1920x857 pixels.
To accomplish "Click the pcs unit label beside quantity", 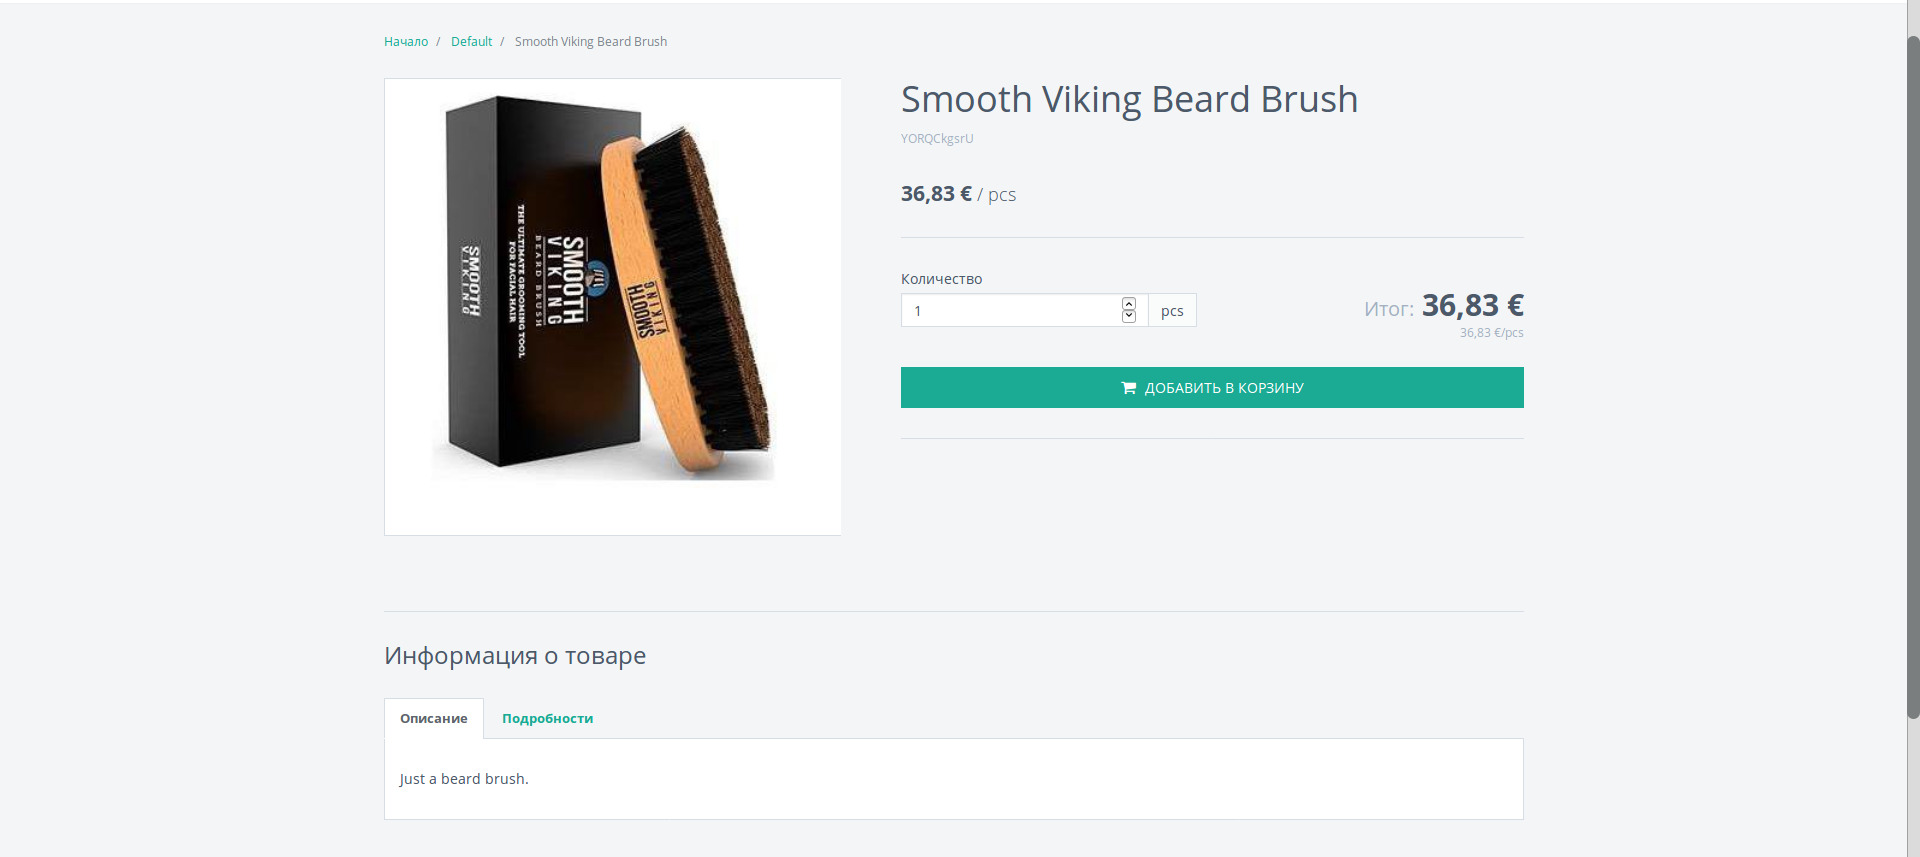I will point(1172,310).
